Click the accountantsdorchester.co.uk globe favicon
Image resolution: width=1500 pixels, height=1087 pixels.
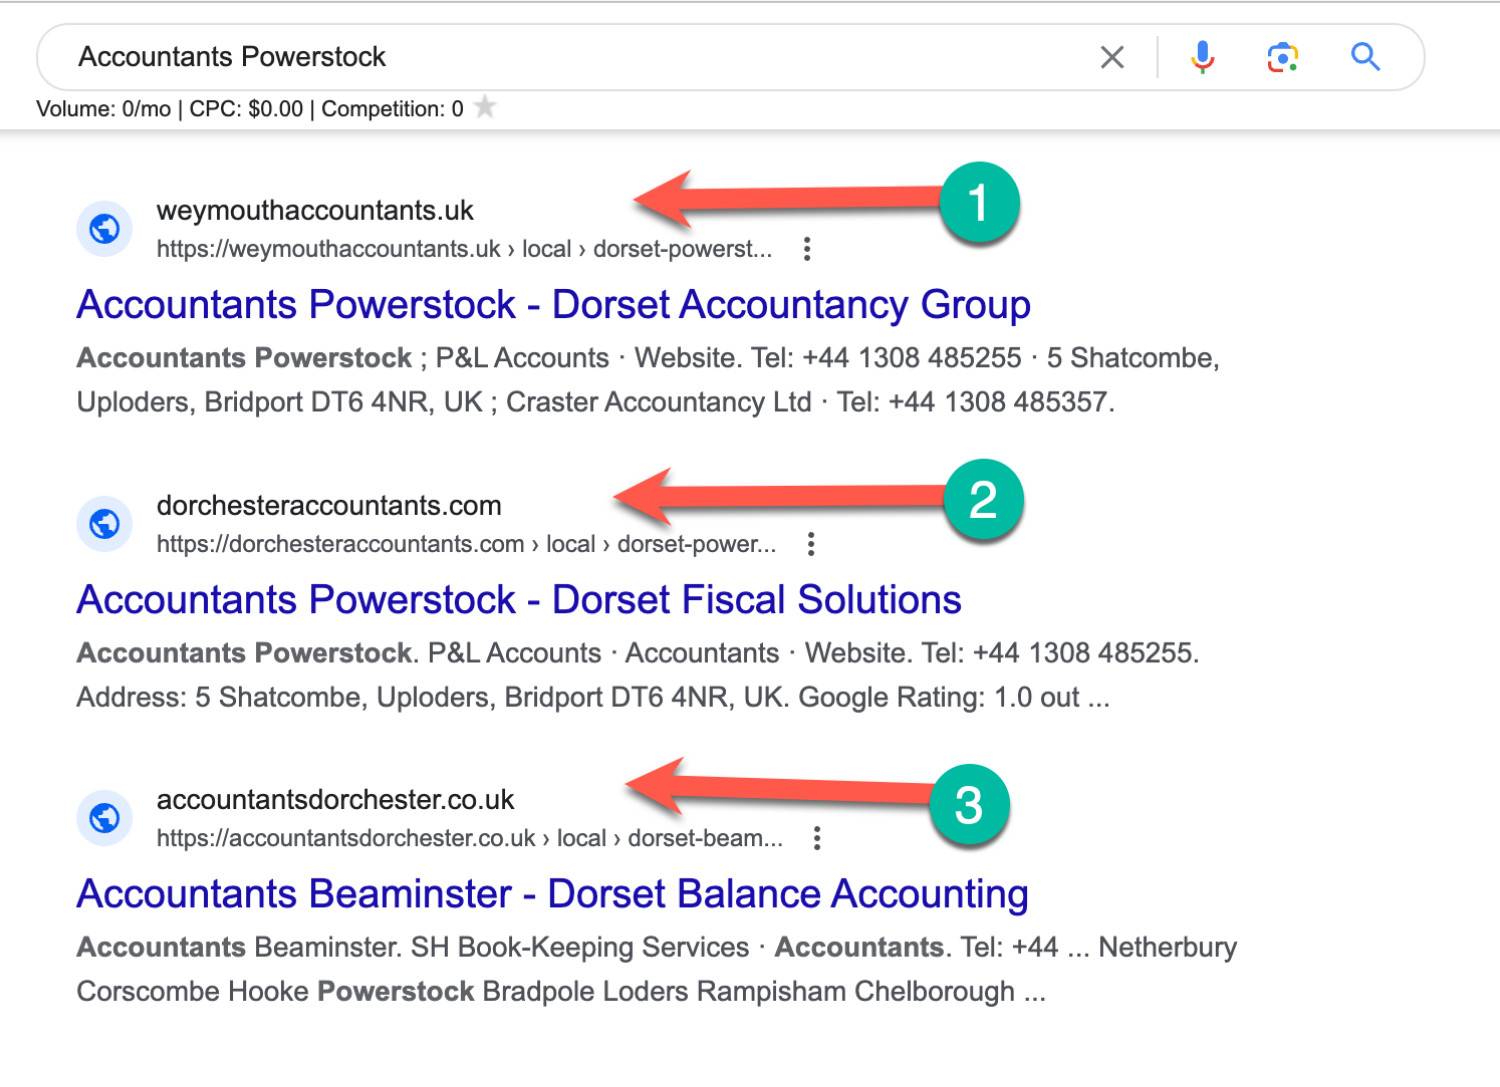tap(105, 818)
